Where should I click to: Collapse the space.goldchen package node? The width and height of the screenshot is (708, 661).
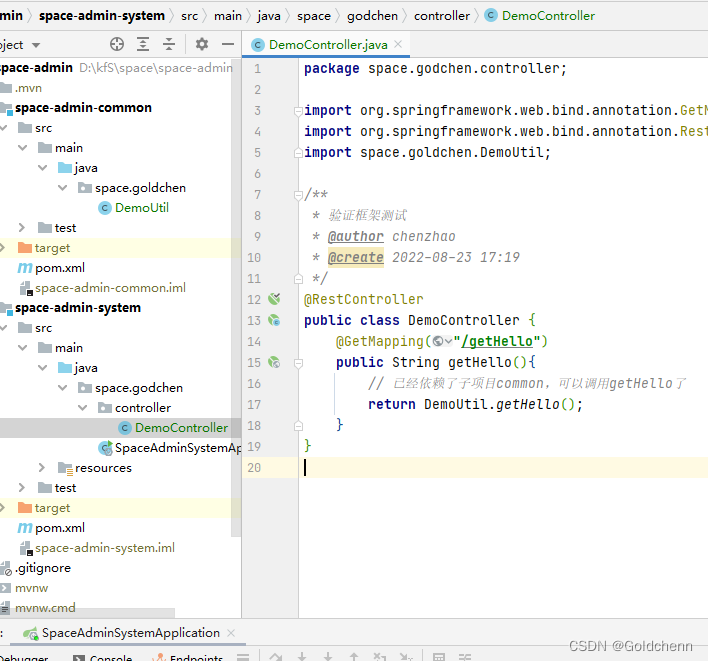pos(64,188)
